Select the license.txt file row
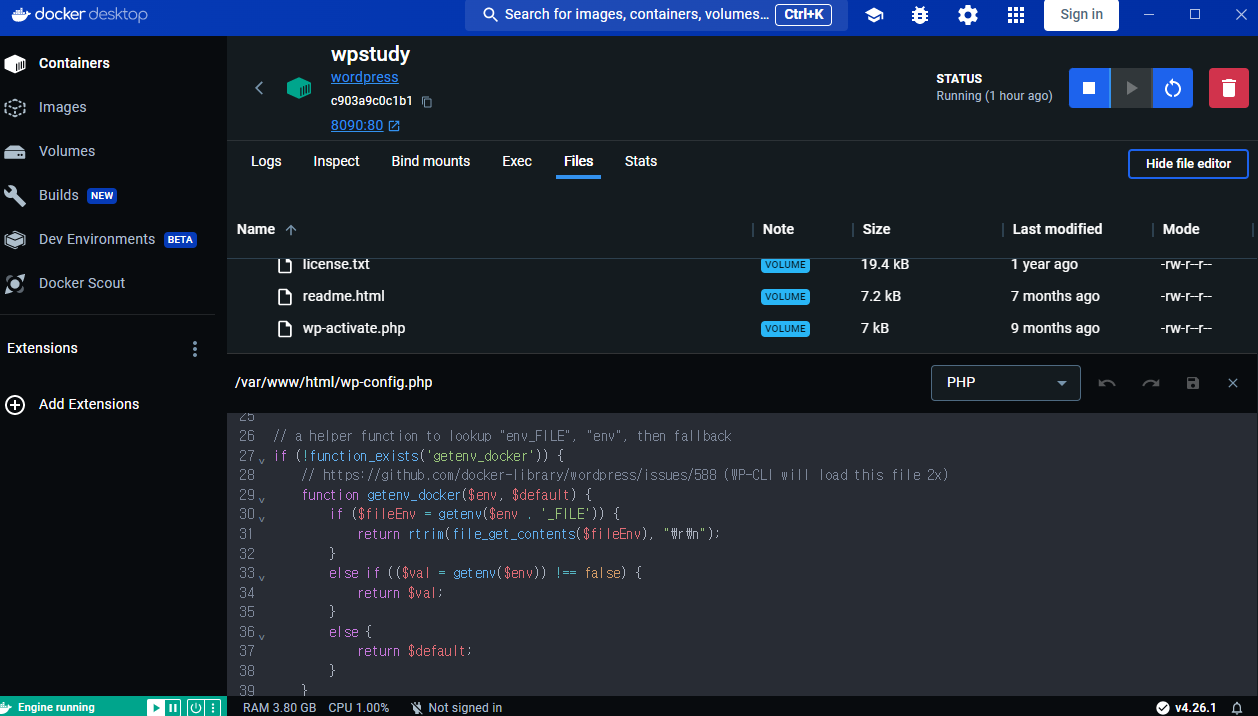This screenshot has width=1258, height=716. click(742, 264)
